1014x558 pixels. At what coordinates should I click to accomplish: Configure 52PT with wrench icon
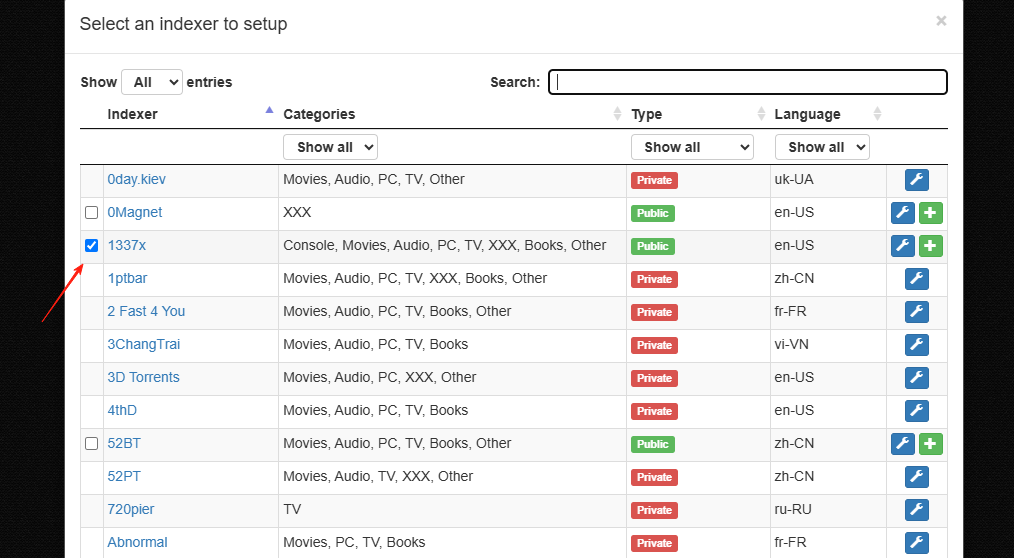click(x=916, y=477)
